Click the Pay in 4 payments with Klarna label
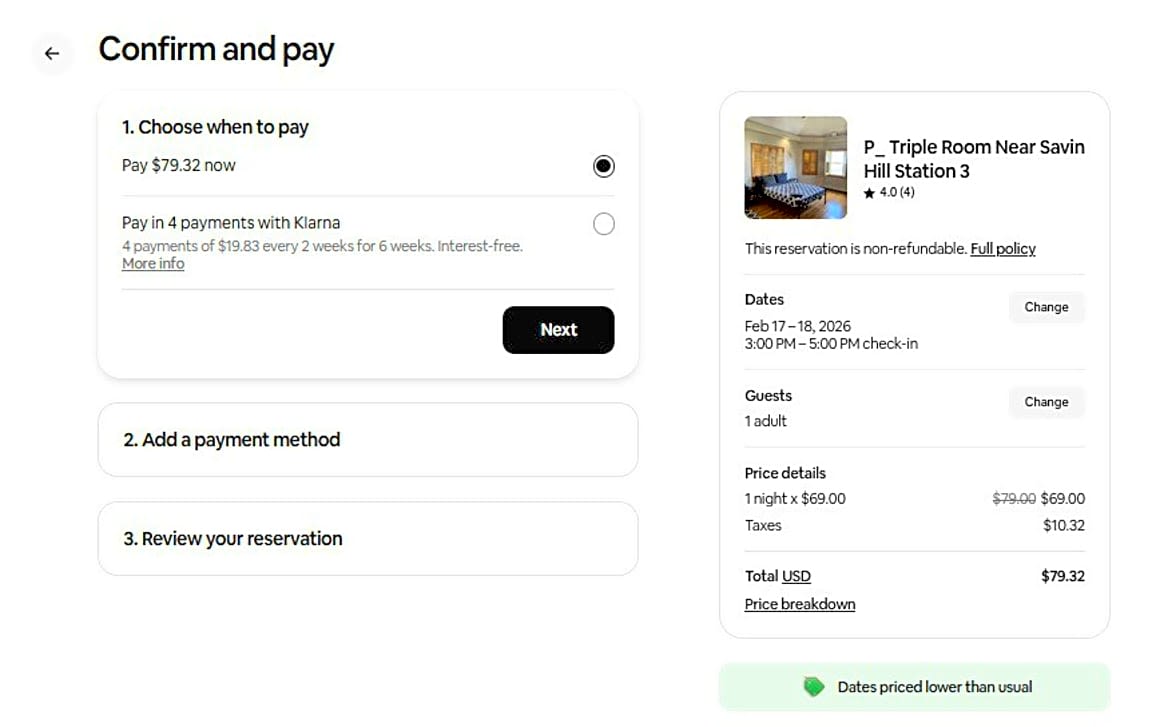Viewport: 1152px width, 727px height. click(x=231, y=223)
